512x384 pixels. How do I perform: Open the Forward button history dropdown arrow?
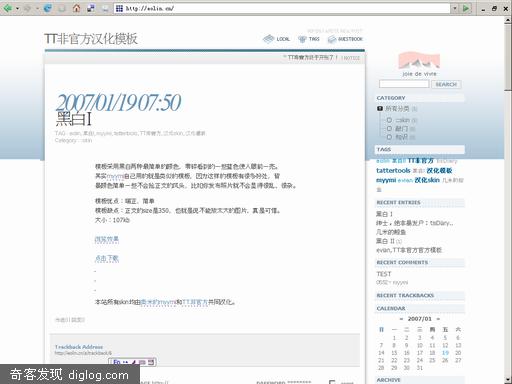pos(37,8)
